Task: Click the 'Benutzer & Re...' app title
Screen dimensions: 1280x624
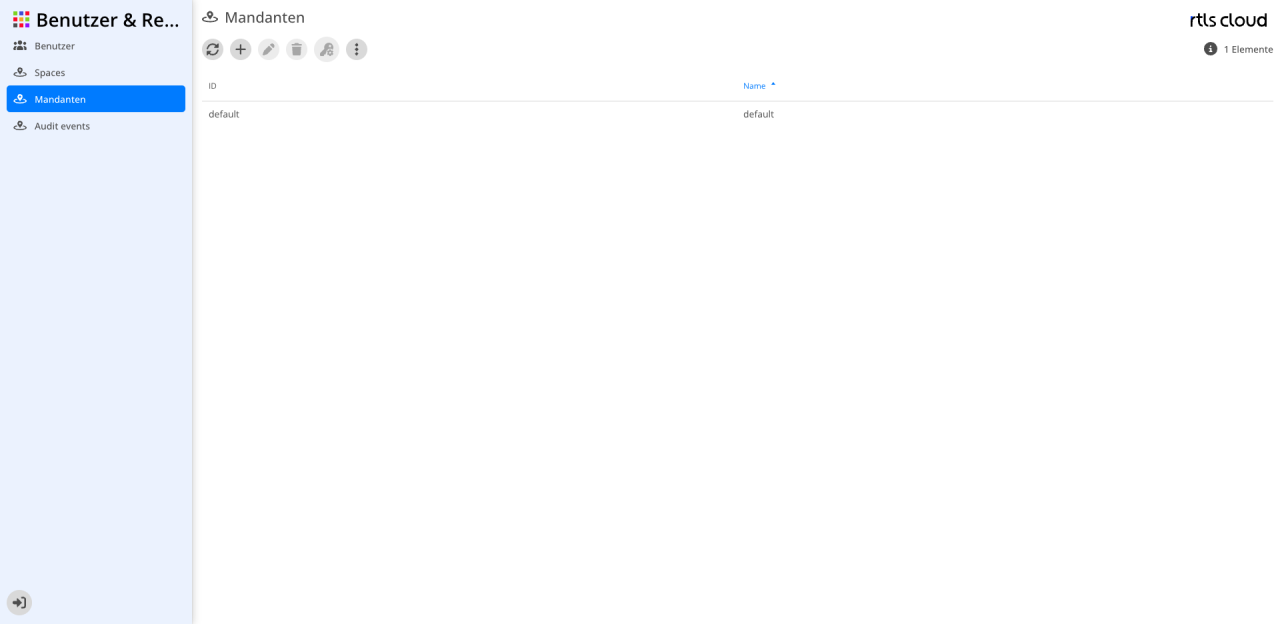Action: coord(108,20)
